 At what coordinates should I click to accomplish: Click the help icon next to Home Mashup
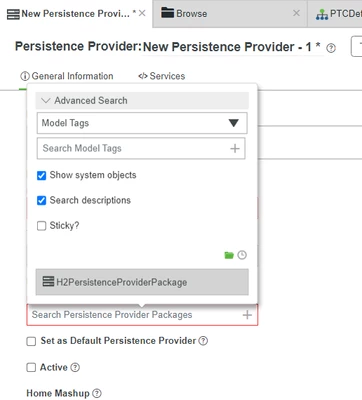[97, 393]
